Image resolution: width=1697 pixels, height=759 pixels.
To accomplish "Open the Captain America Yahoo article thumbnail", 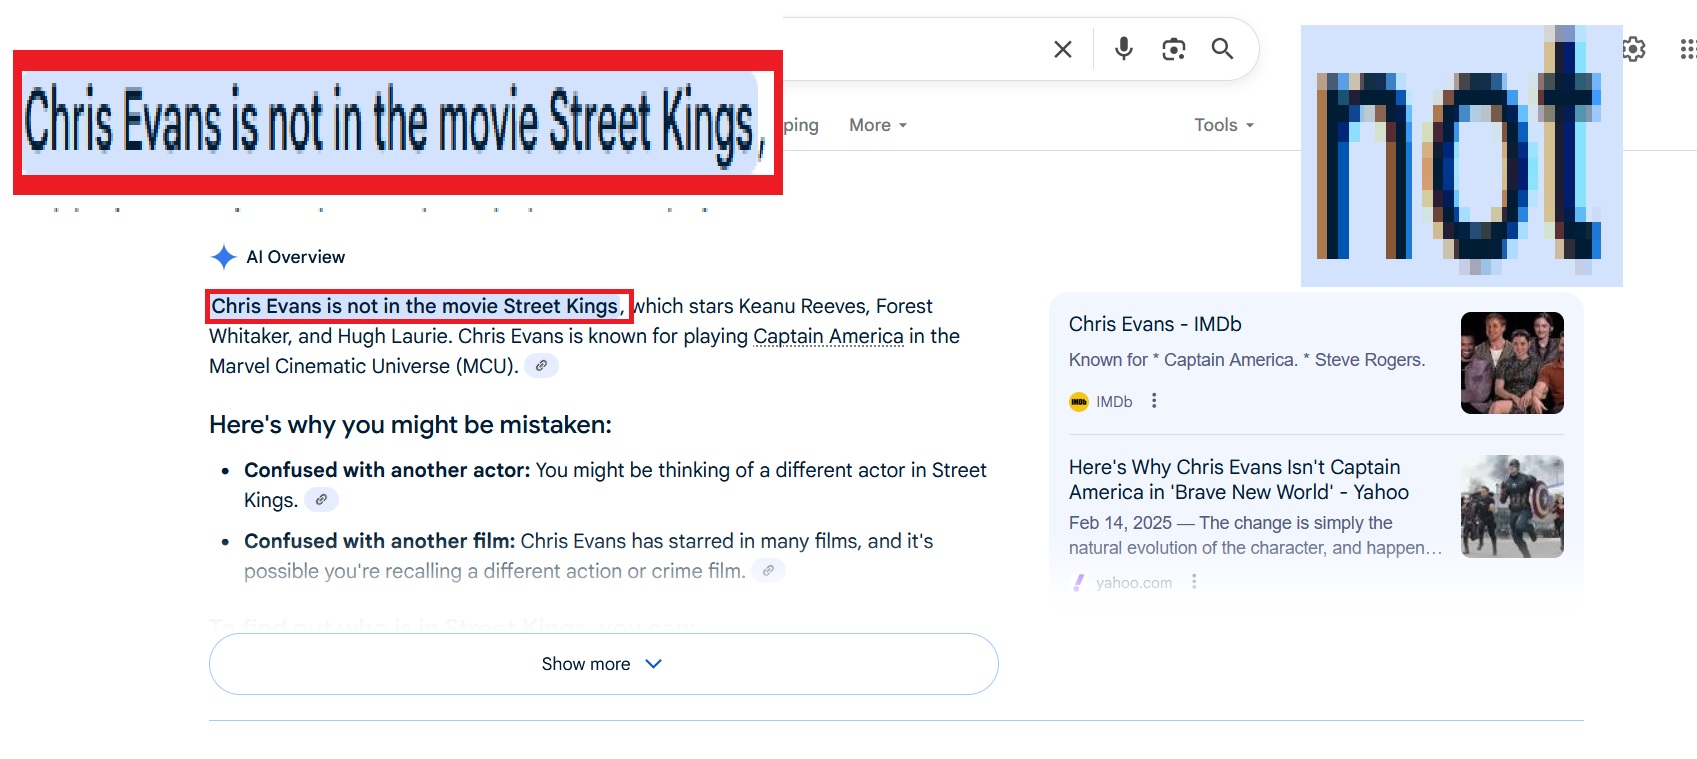I will tap(1512, 506).
